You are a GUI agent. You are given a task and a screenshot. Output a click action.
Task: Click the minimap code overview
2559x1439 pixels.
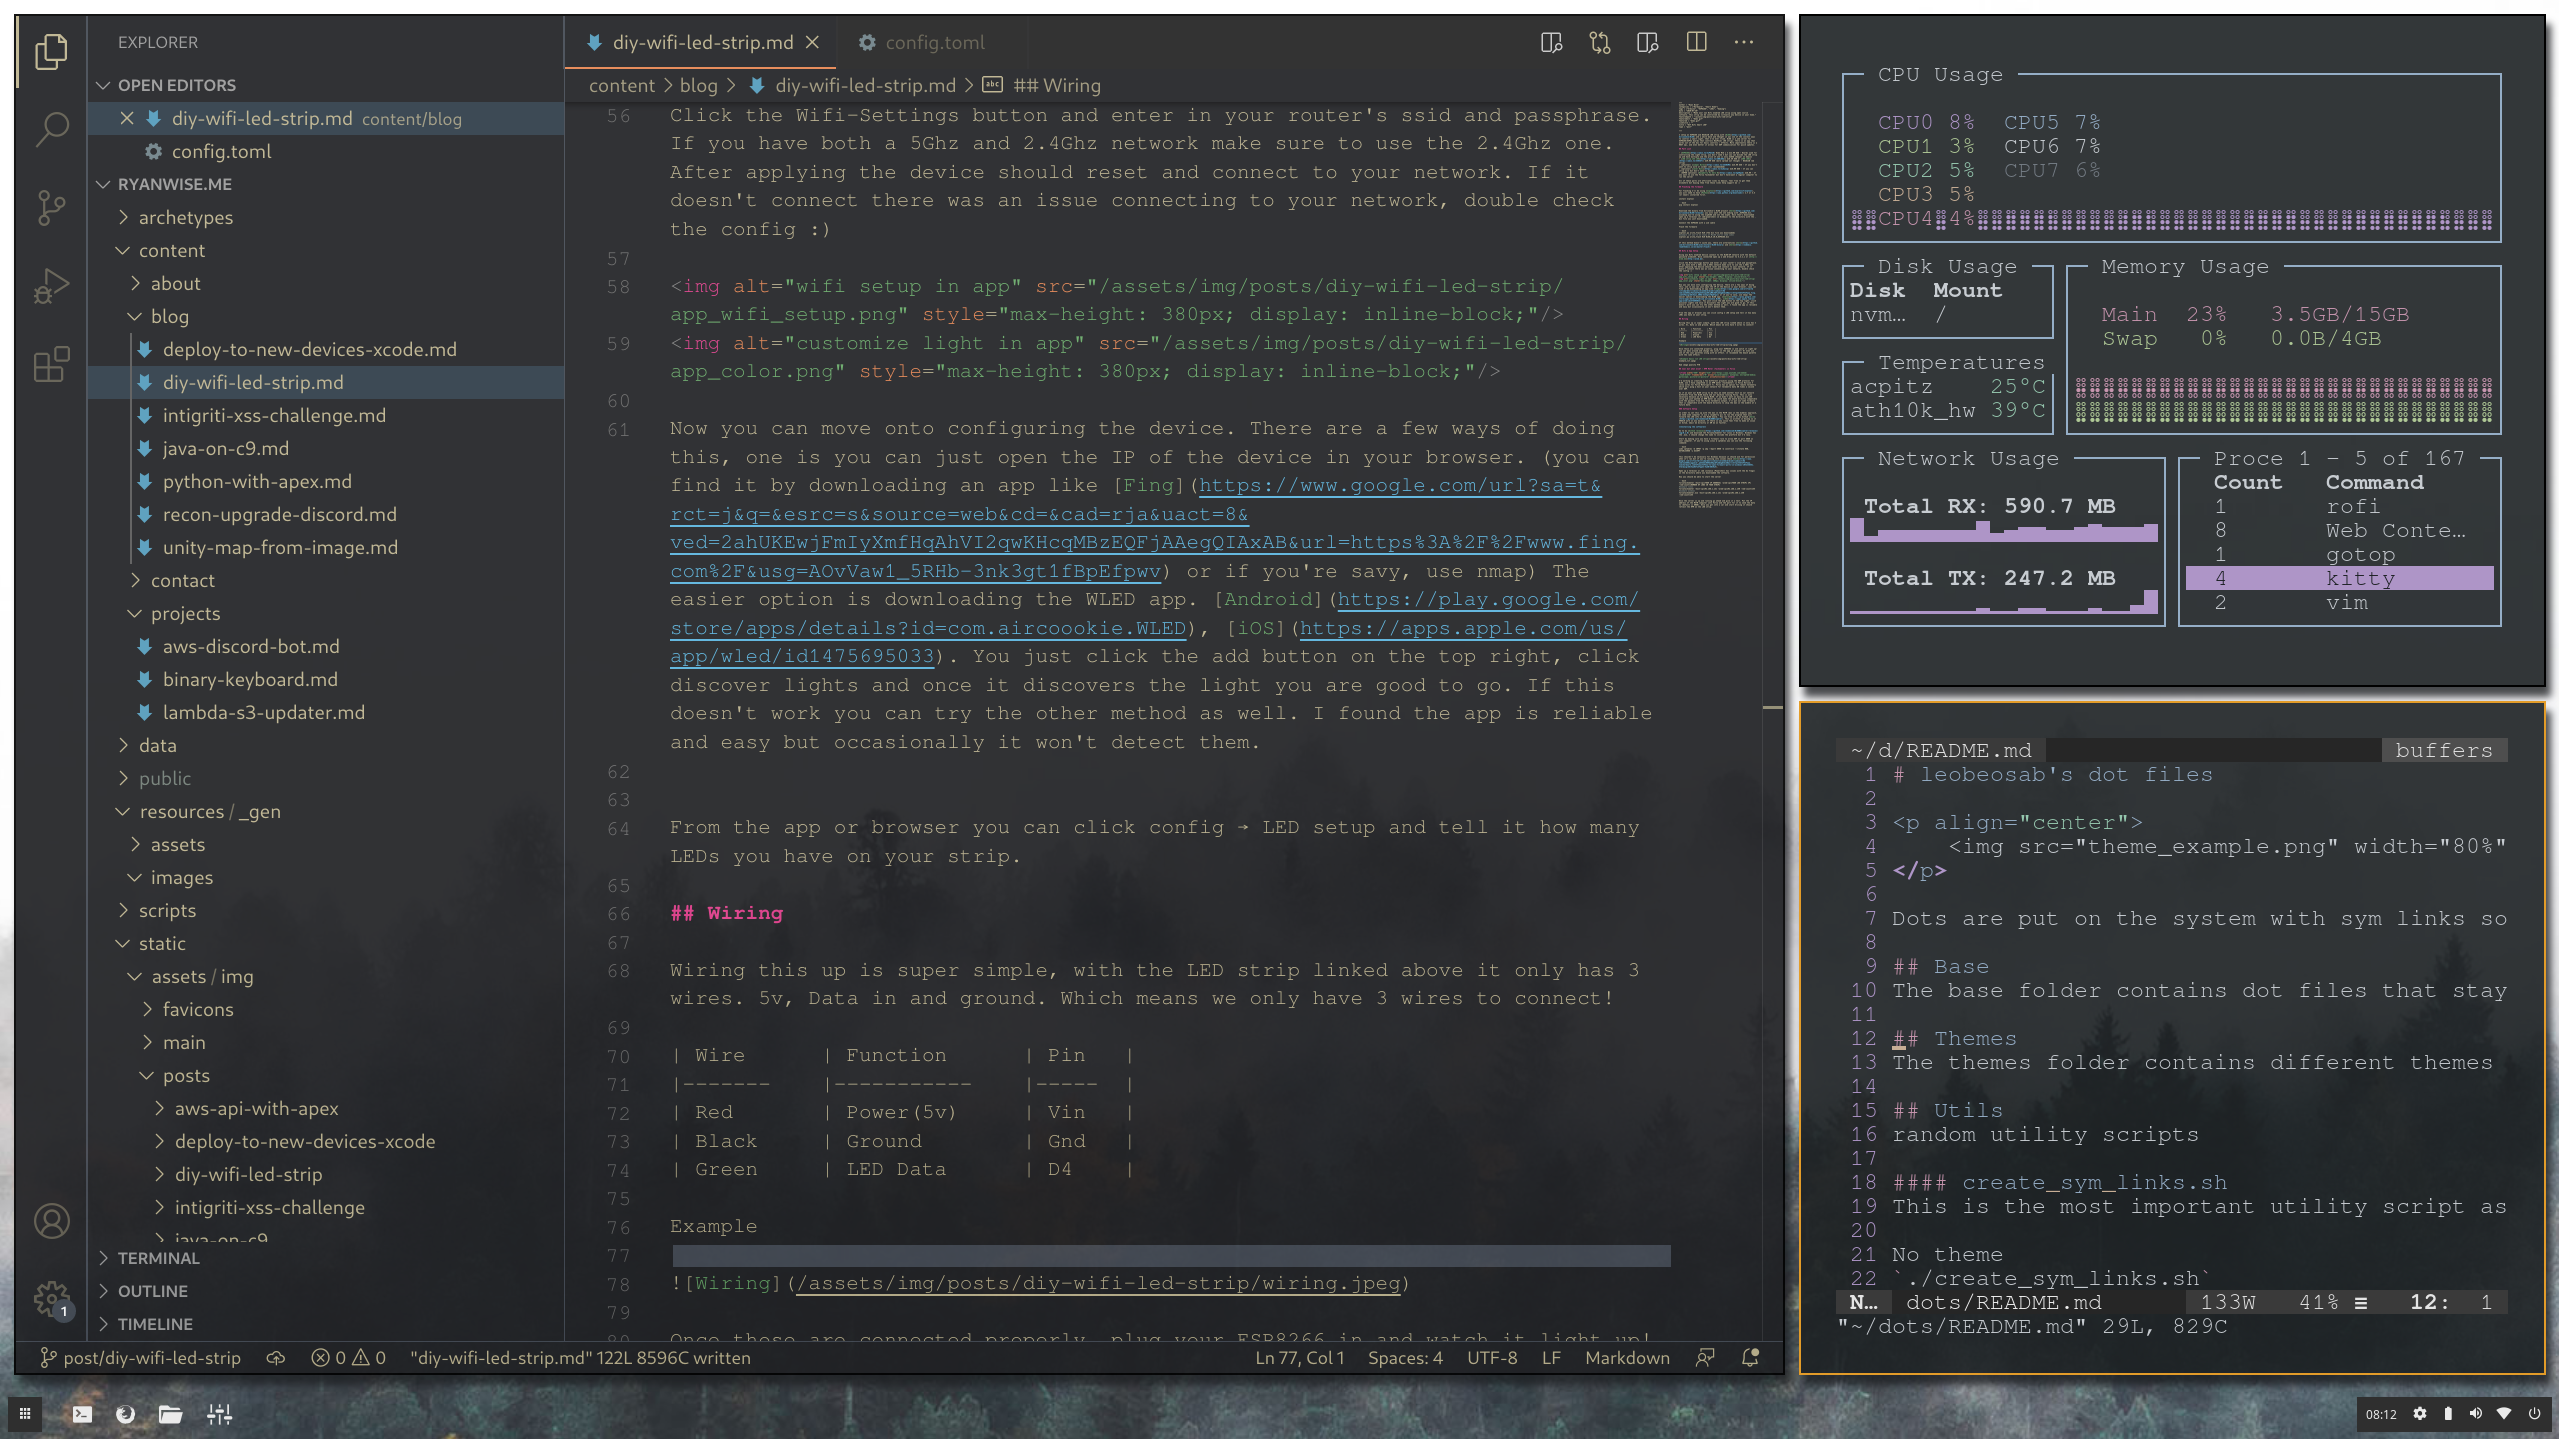pos(1717,300)
